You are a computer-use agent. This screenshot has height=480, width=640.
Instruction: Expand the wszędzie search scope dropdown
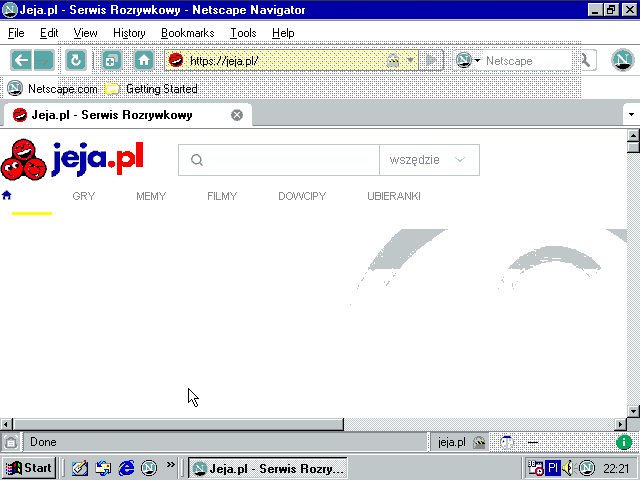(x=429, y=160)
